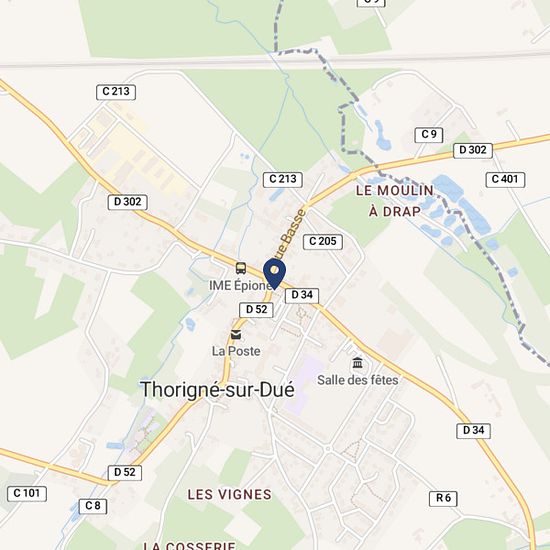The image size is (550, 550).
Task: Click the La Cosserie locality label
Action: click(189, 545)
